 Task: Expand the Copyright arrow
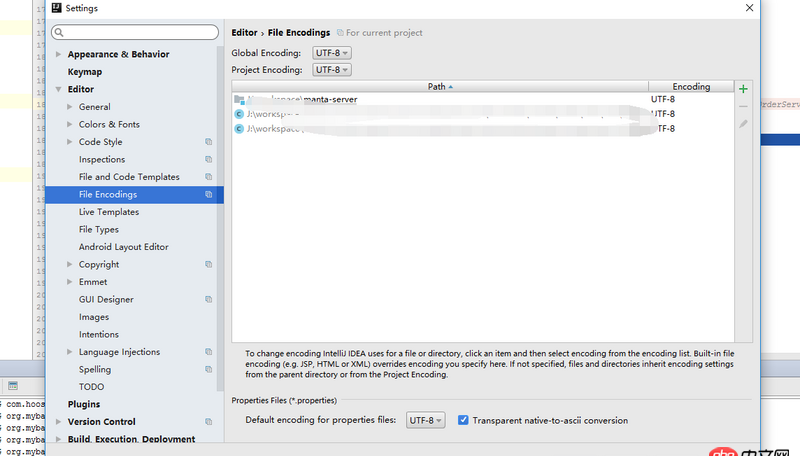pyautogui.click(x=69, y=264)
